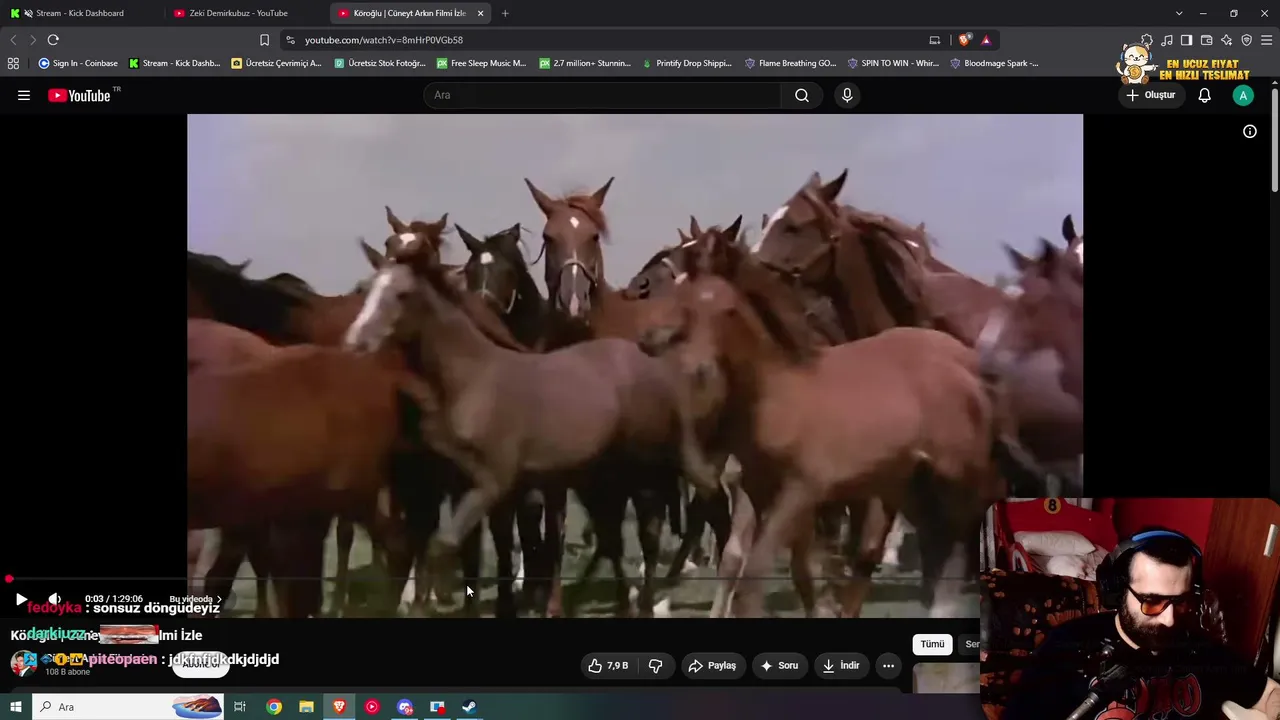Screen dimensions: 1280x720
Task: Expand the tab search chevron
Action: click(x=1179, y=13)
